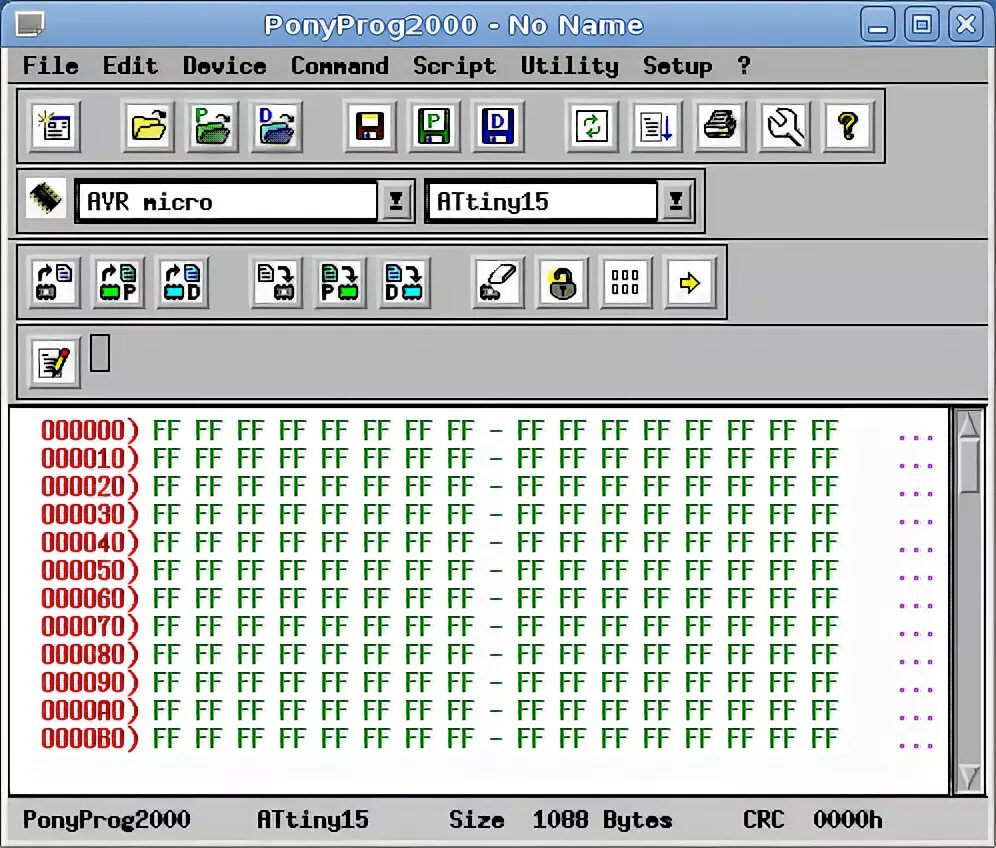Click the New Window toolbar icon
The image size is (996, 848).
tap(55, 125)
